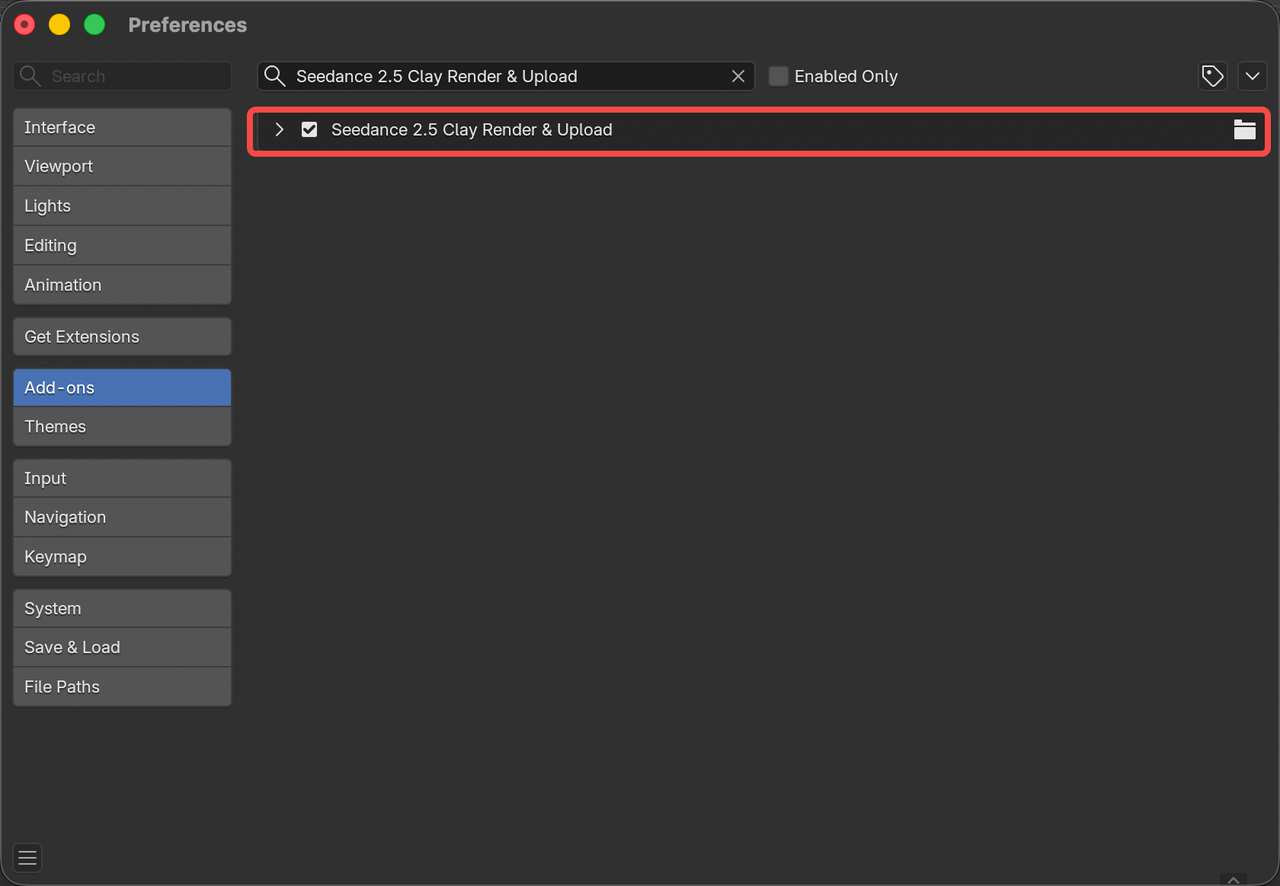Go to the Navigation section

122,517
